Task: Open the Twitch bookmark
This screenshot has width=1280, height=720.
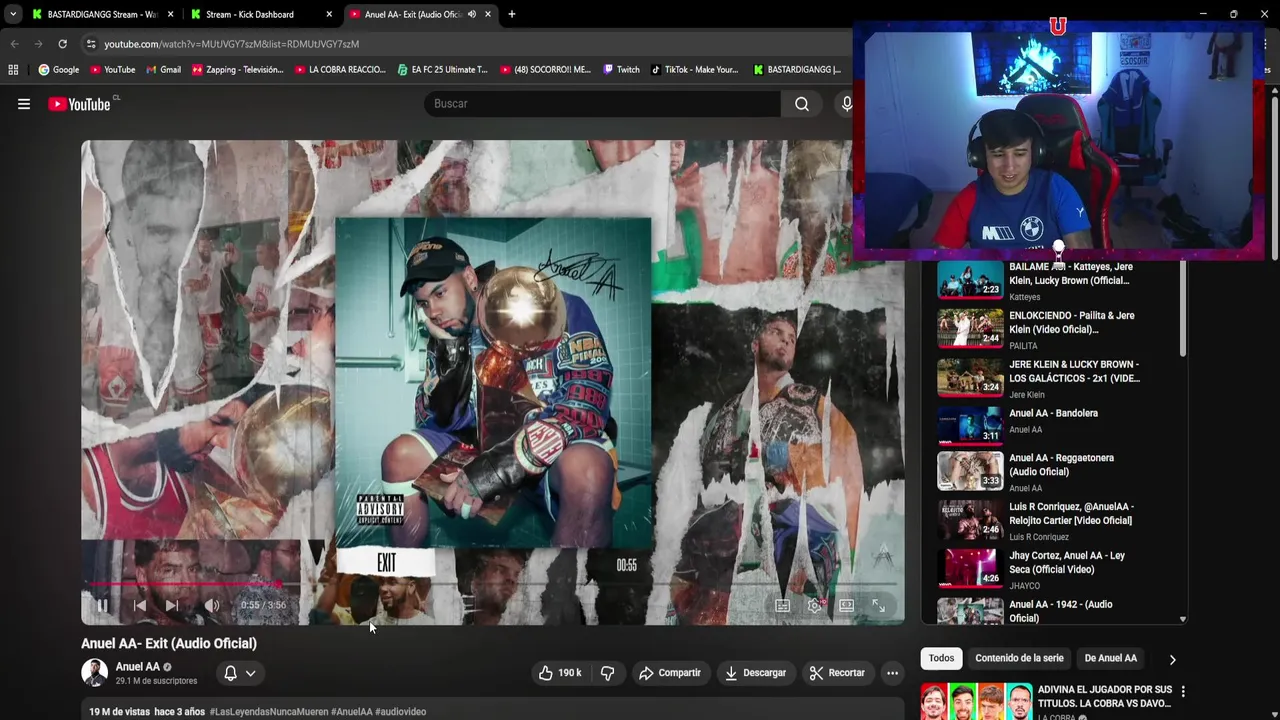Action: tap(621, 70)
